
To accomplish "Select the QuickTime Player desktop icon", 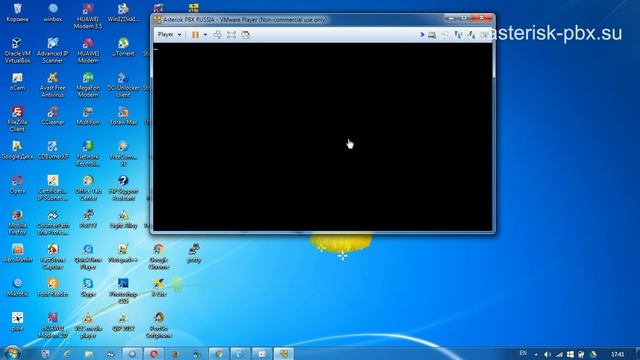I will 88,256.
